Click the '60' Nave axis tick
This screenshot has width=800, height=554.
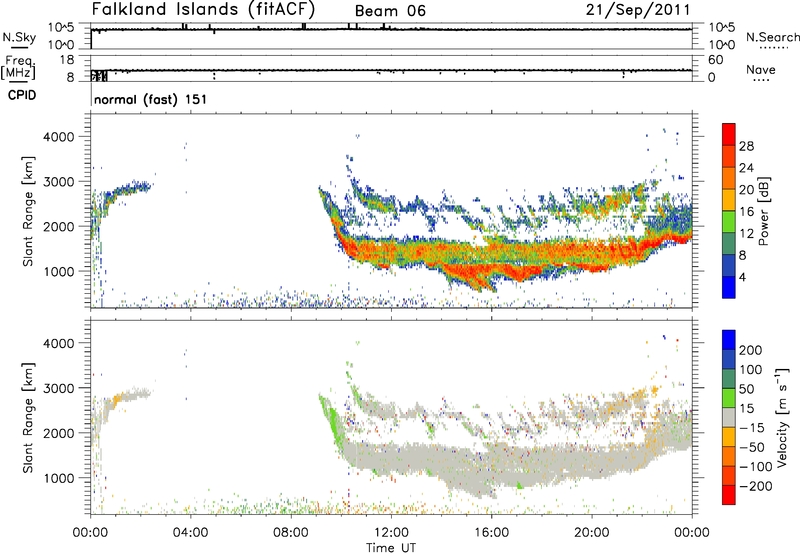tap(715, 60)
